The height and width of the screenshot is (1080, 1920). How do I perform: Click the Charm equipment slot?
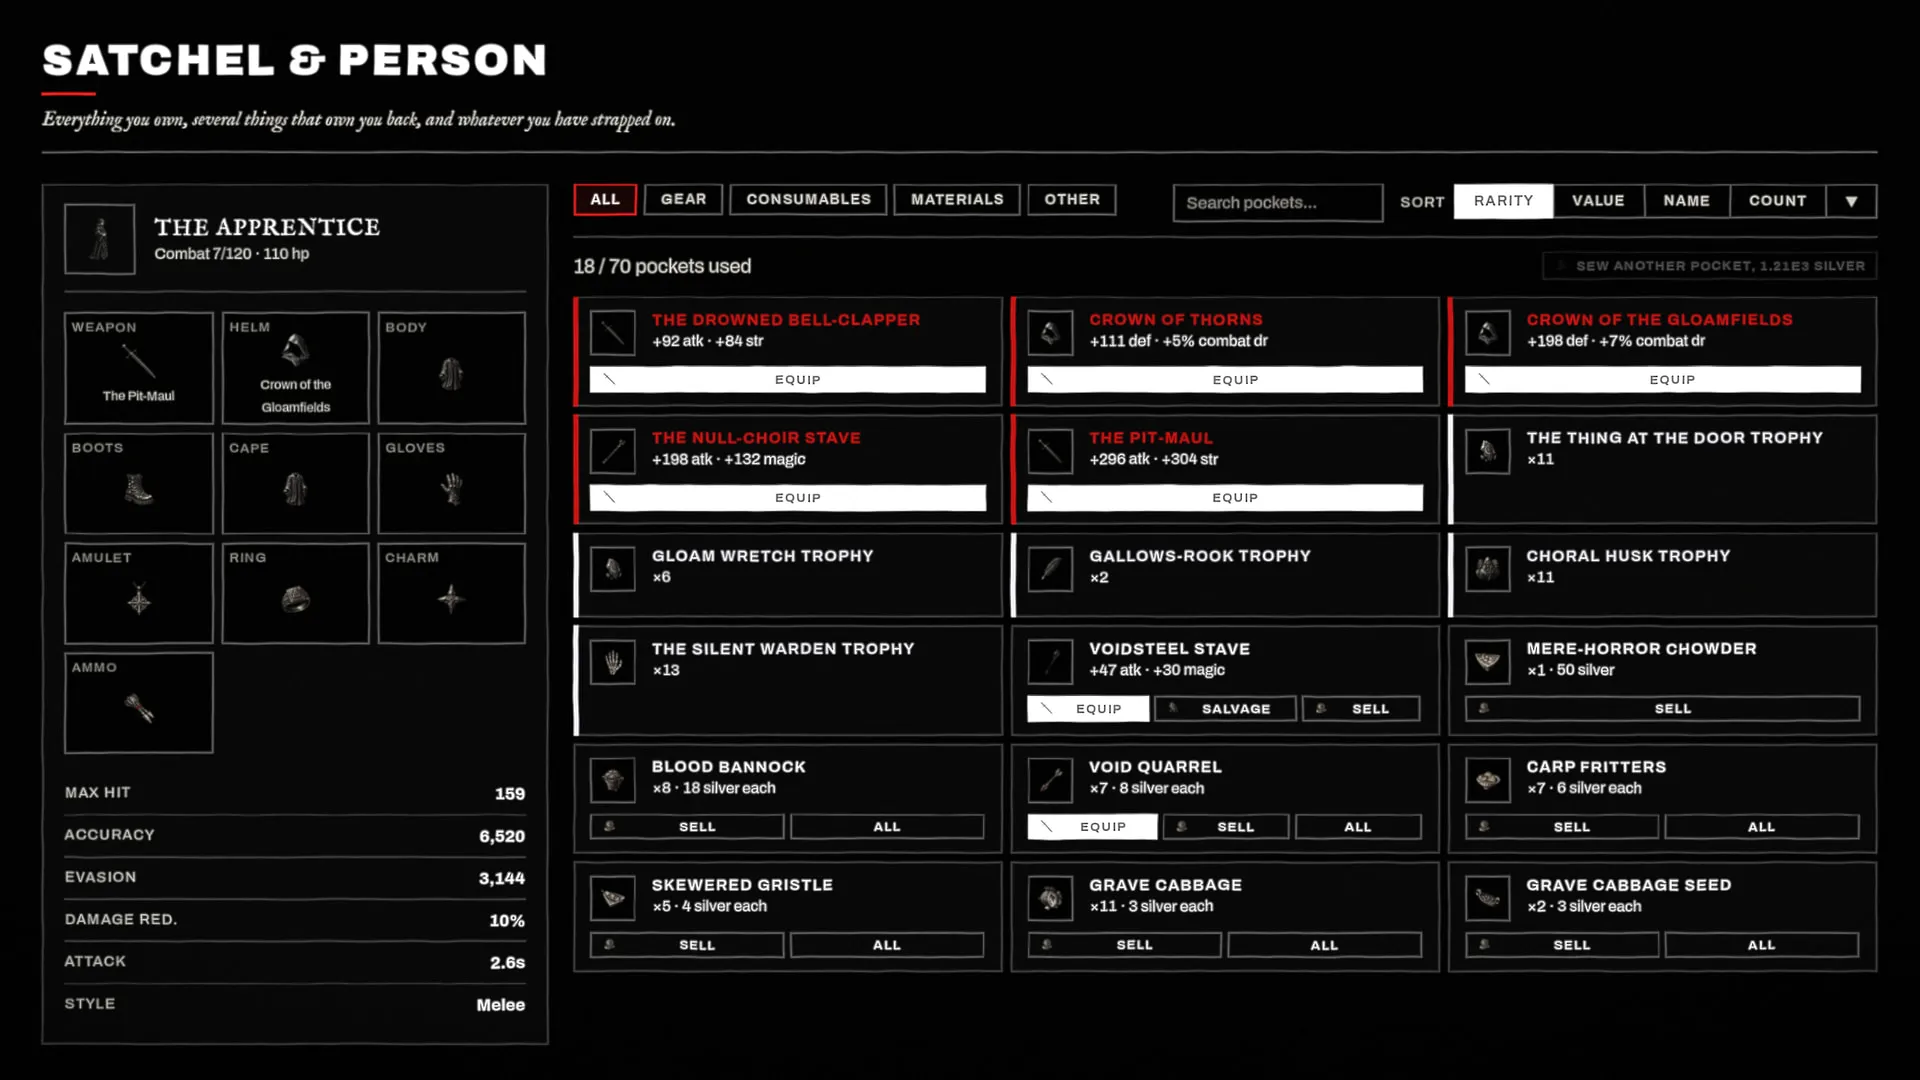452,593
